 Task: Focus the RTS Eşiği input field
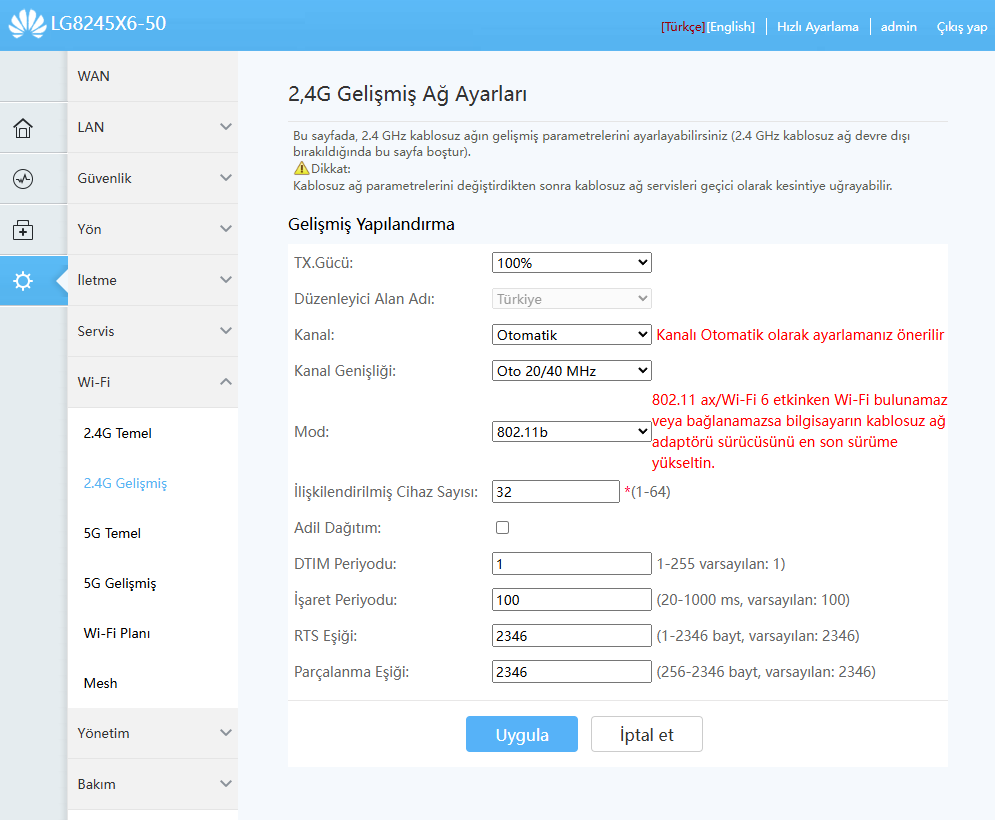pyautogui.click(x=572, y=636)
